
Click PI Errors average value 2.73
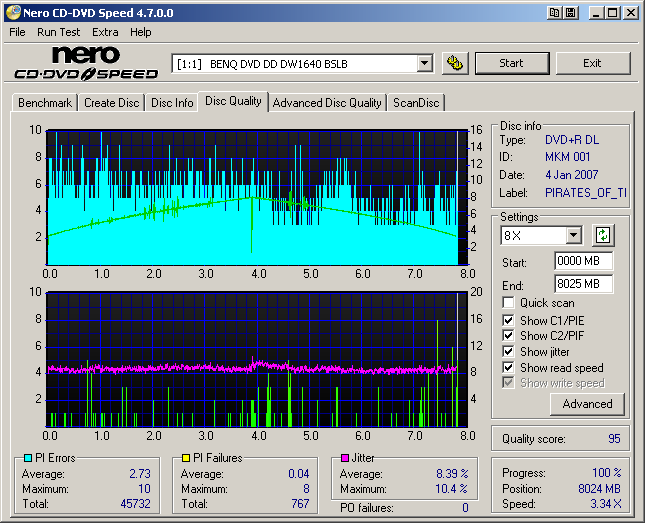pyautogui.click(x=140, y=474)
